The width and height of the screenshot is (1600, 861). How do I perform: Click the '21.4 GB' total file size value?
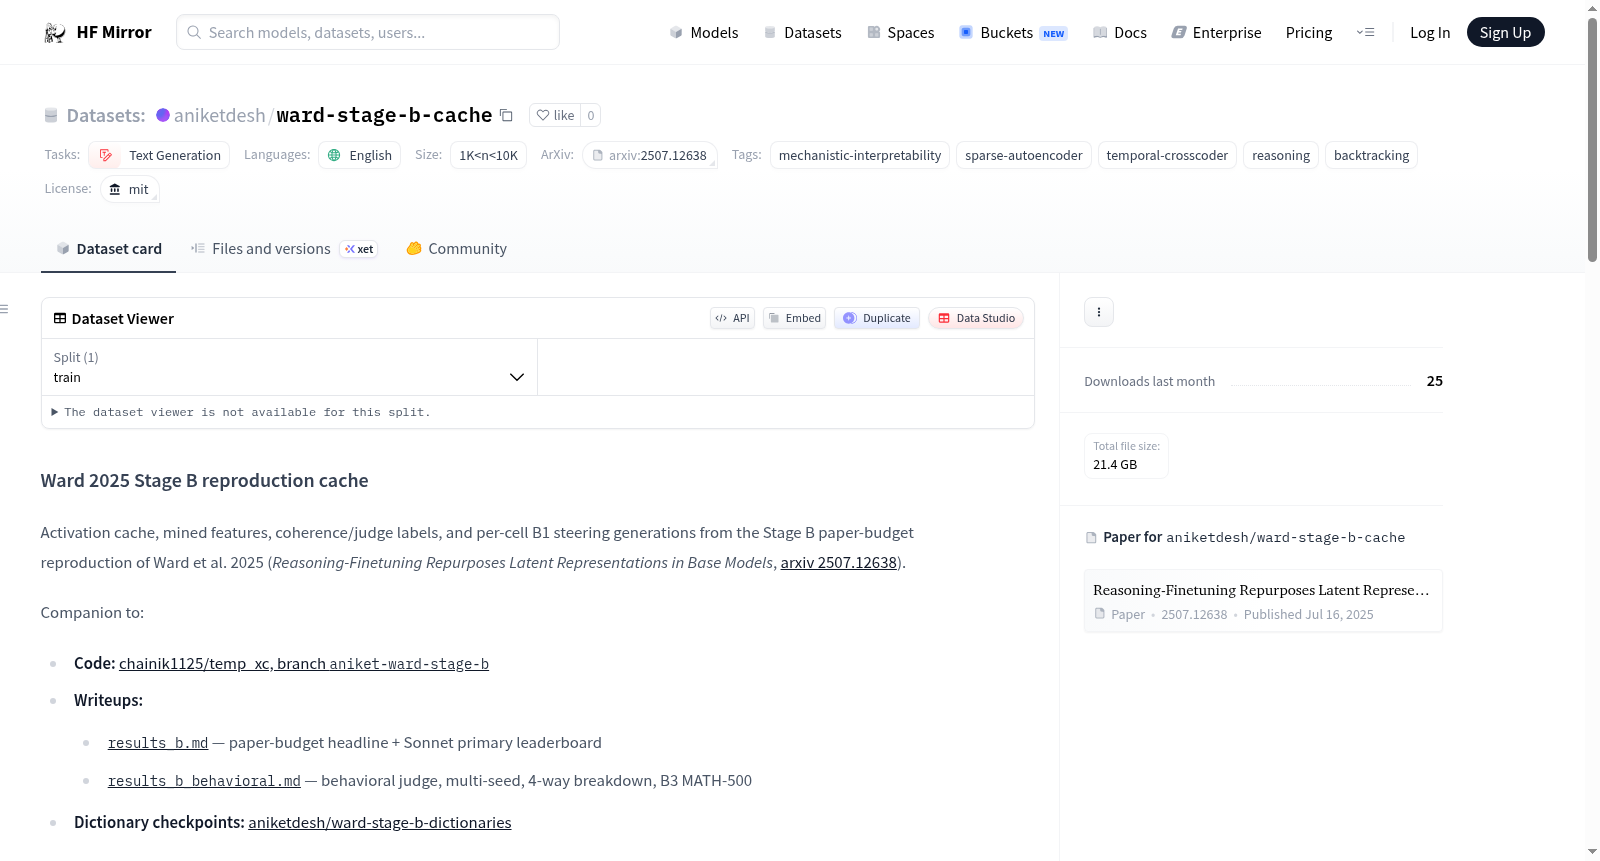point(1115,465)
